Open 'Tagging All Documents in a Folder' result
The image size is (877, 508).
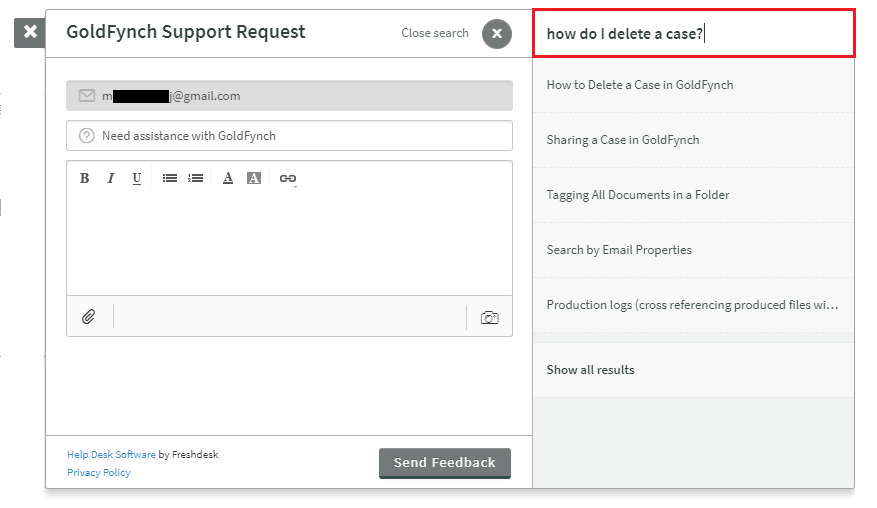[694, 195]
